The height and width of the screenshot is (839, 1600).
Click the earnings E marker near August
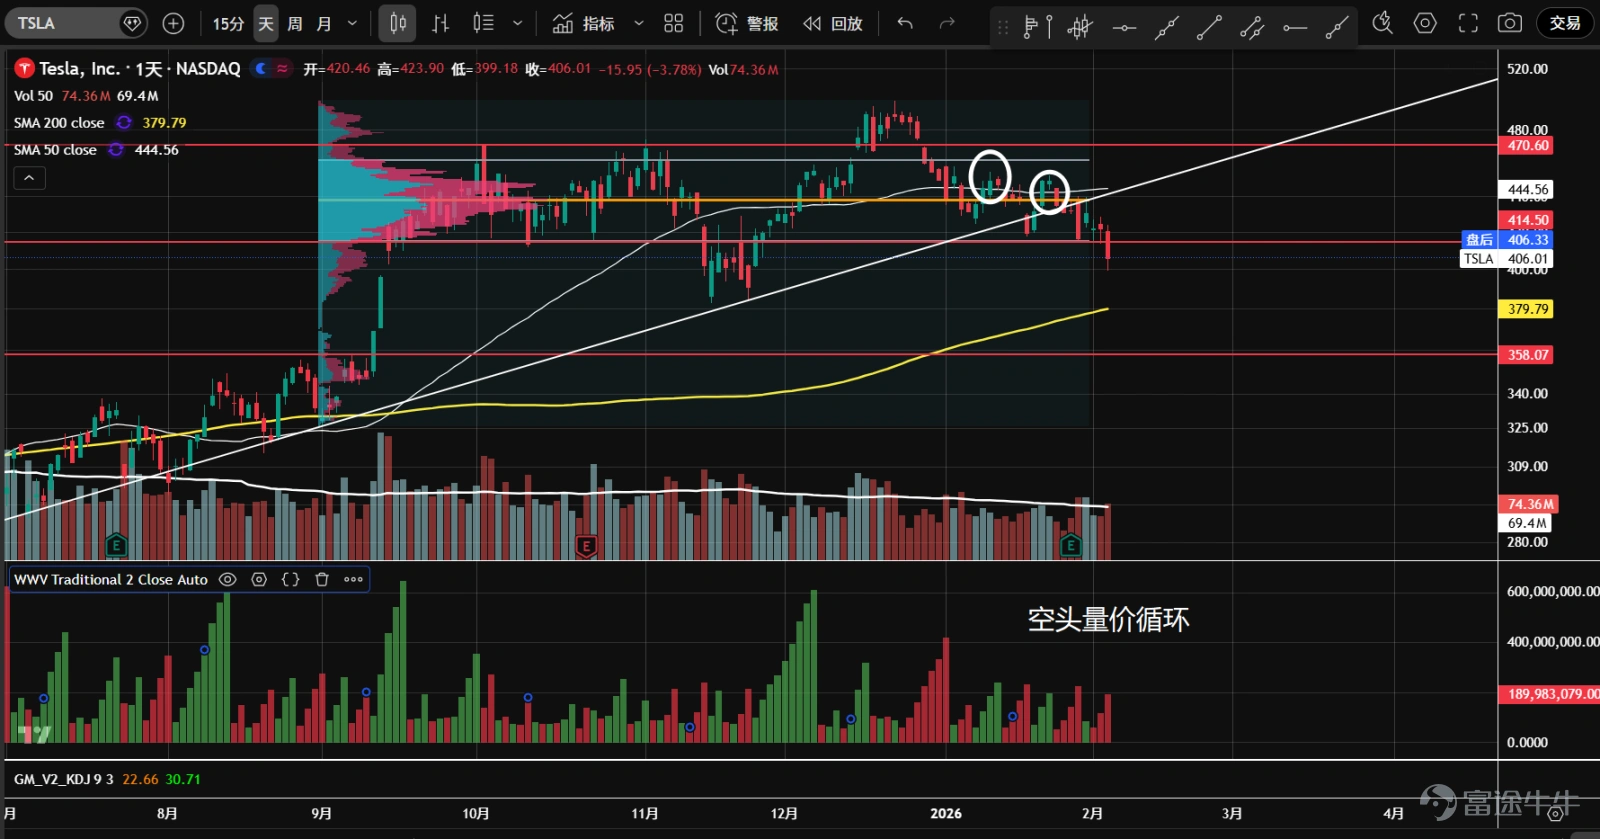(x=116, y=545)
